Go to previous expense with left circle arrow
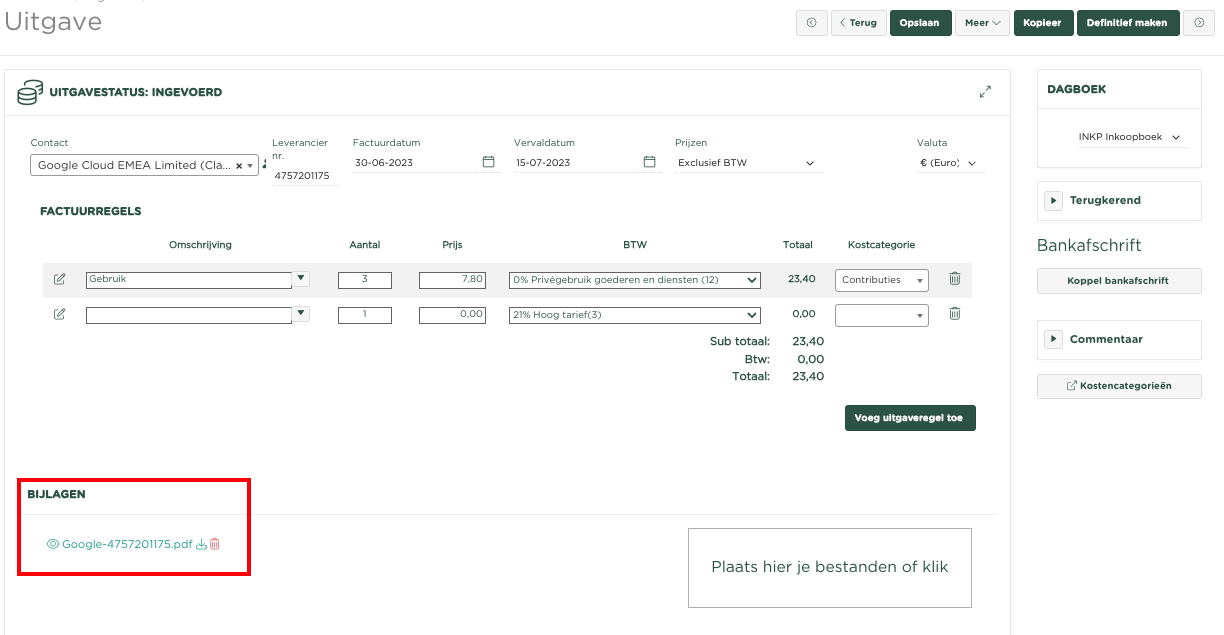This screenshot has height=635, width=1224. coord(811,23)
